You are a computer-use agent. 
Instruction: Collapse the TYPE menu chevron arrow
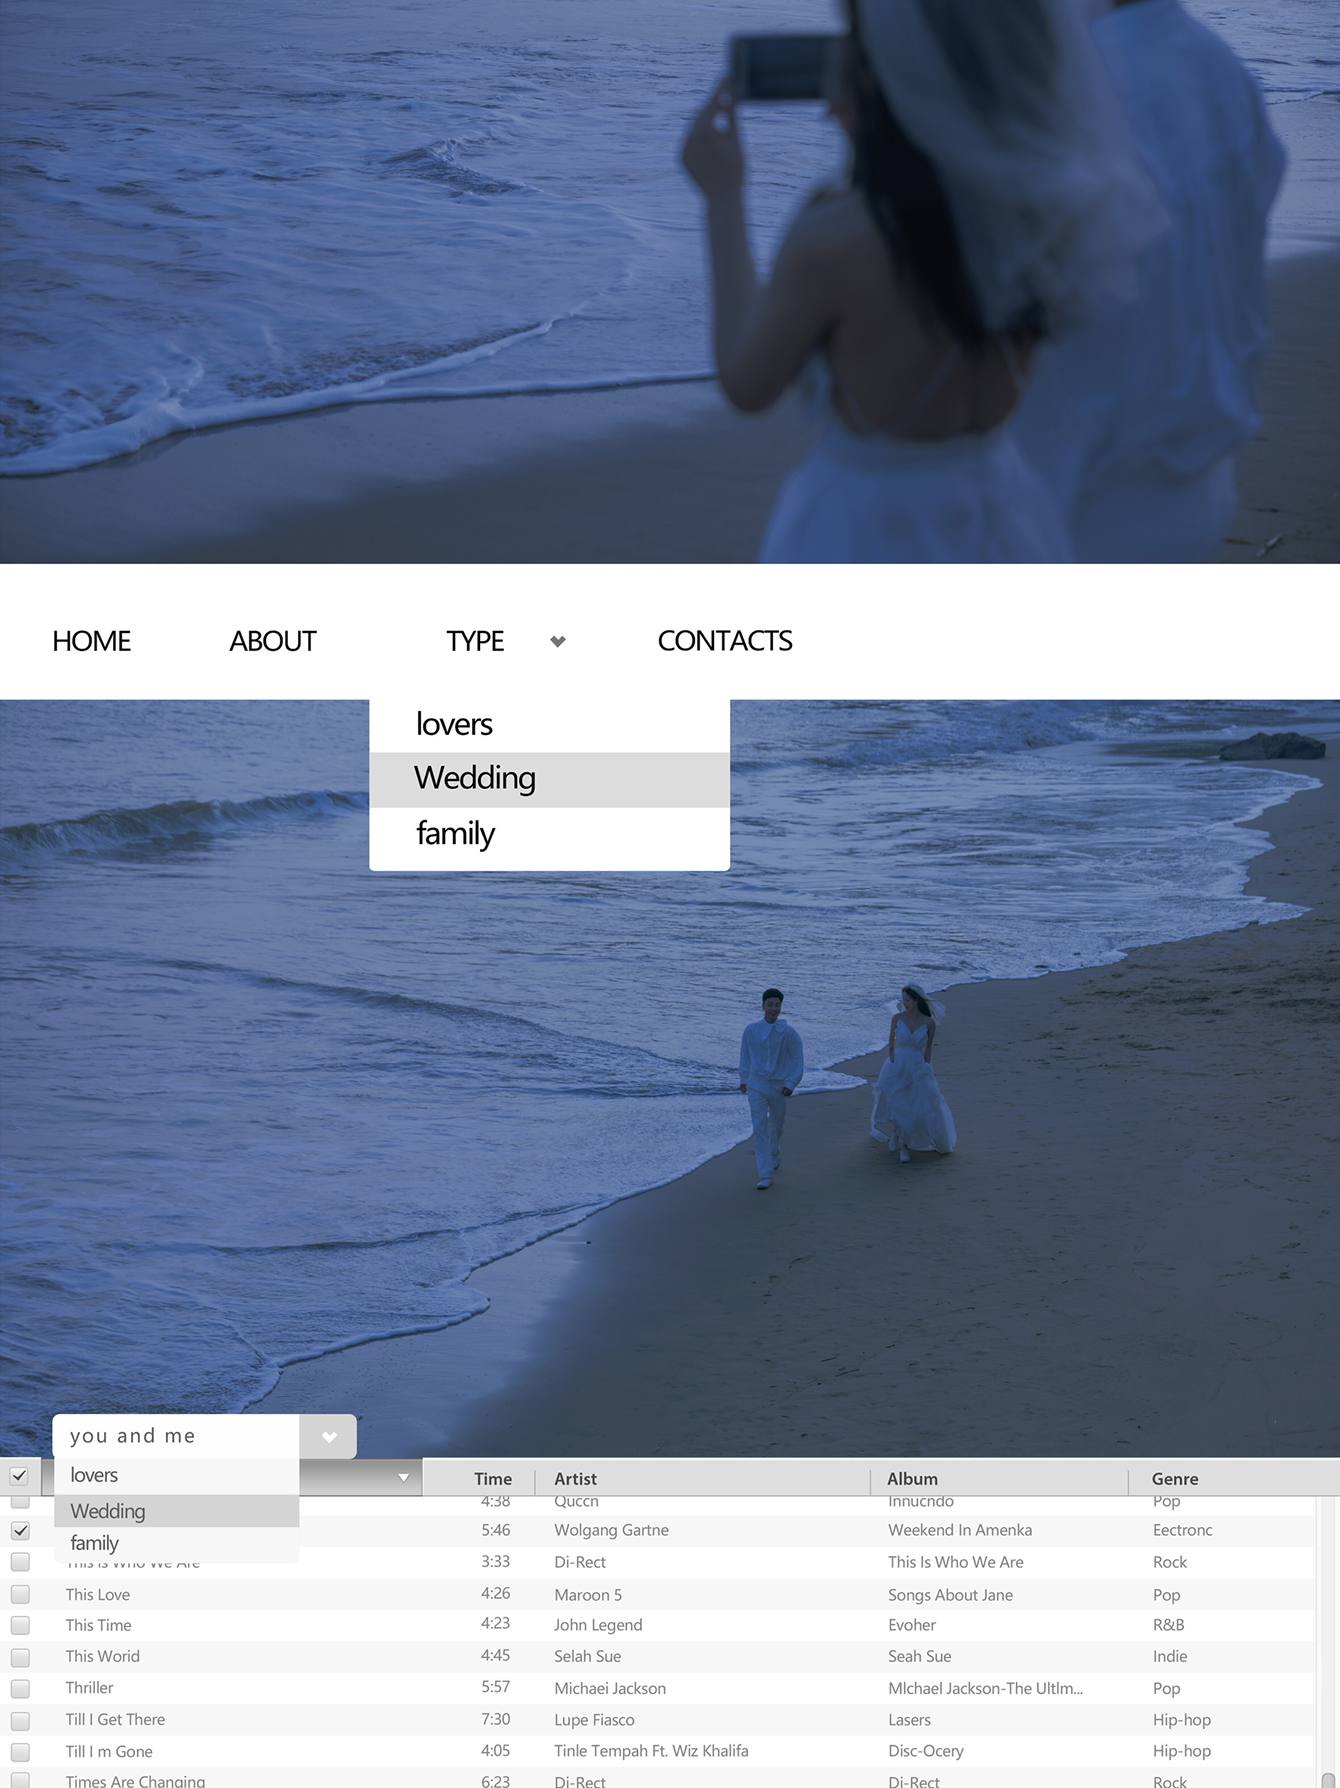558,641
